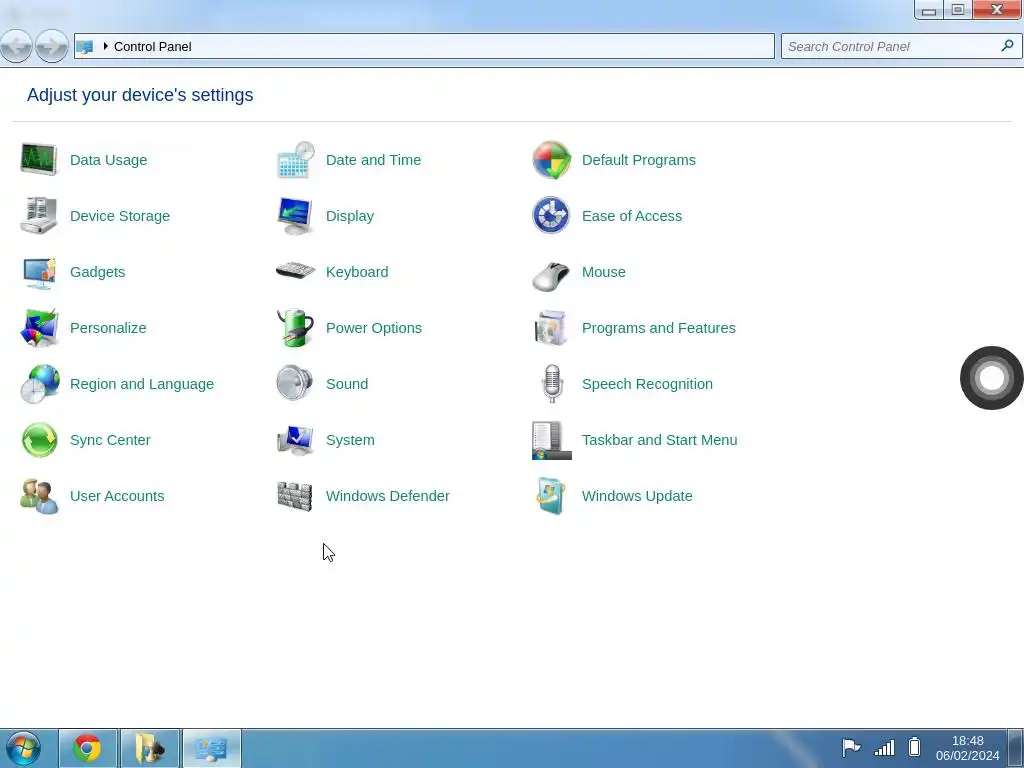Click the battery tray icon
The image size is (1024, 768).
click(x=914, y=746)
